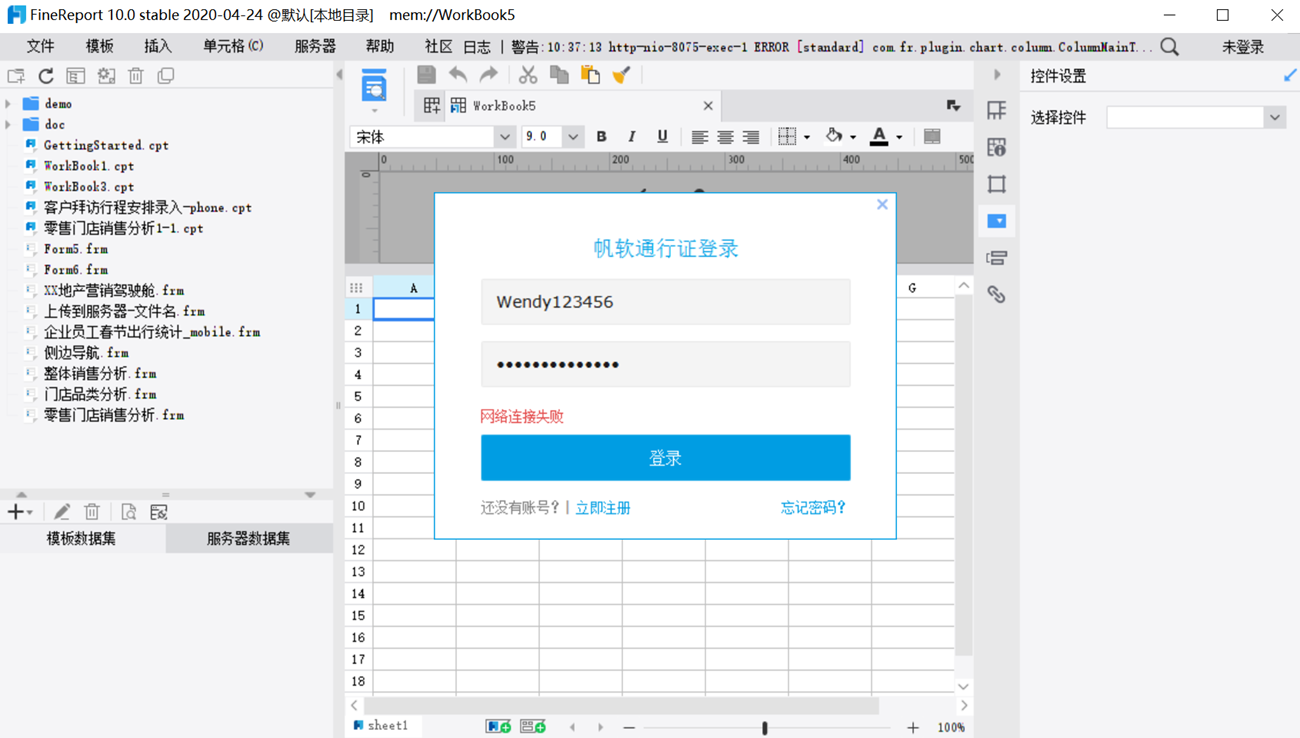This screenshot has width=1300, height=738.
Task: Open the cell element panel icon
Action: click(997, 110)
